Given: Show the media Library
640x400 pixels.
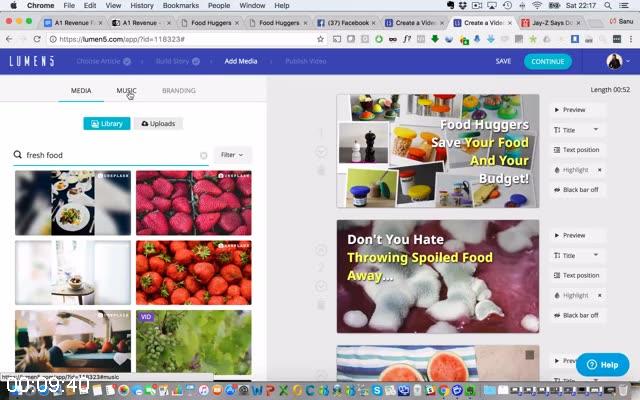Looking at the screenshot, I should [x=107, y=124].
